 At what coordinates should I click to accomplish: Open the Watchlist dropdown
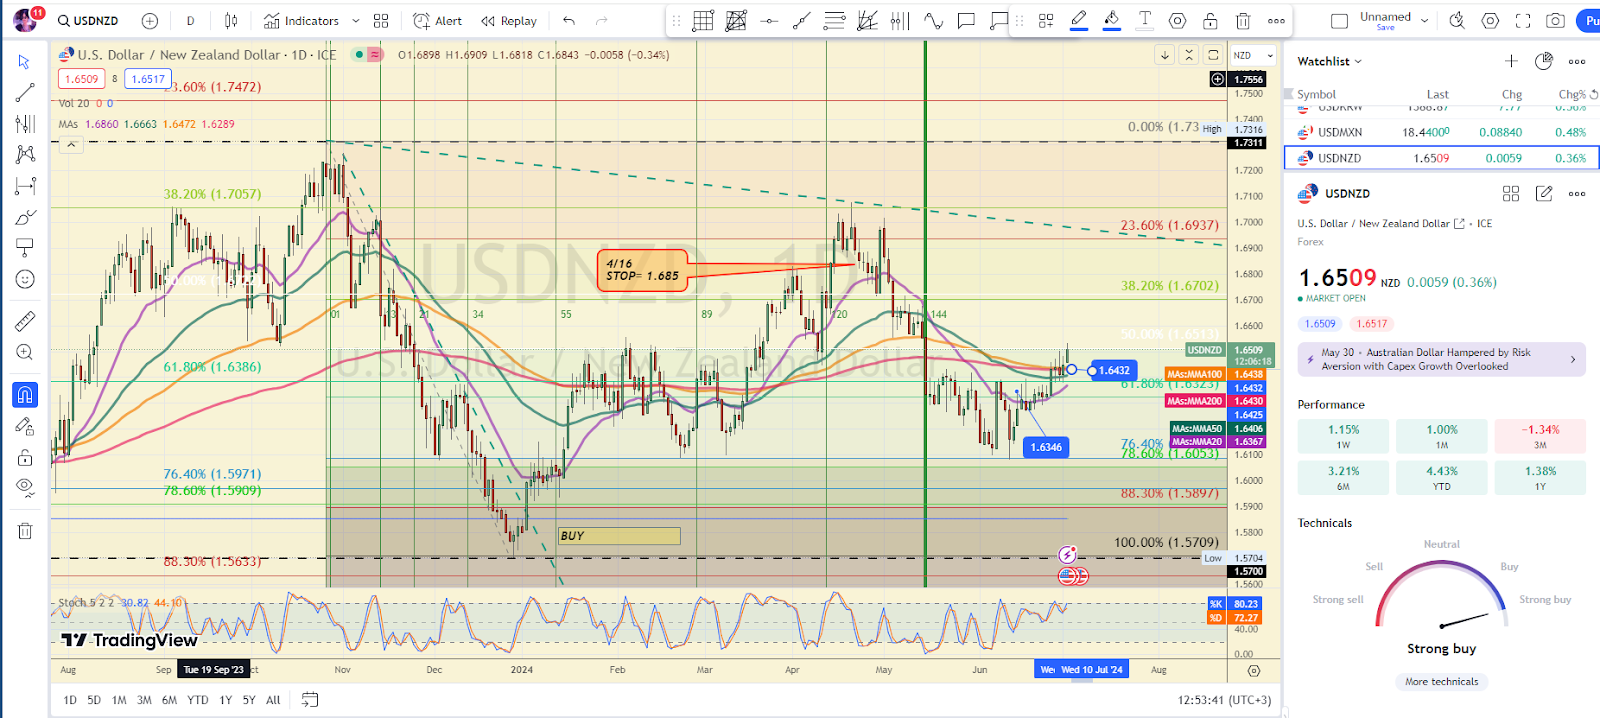tap(1329, 61)
